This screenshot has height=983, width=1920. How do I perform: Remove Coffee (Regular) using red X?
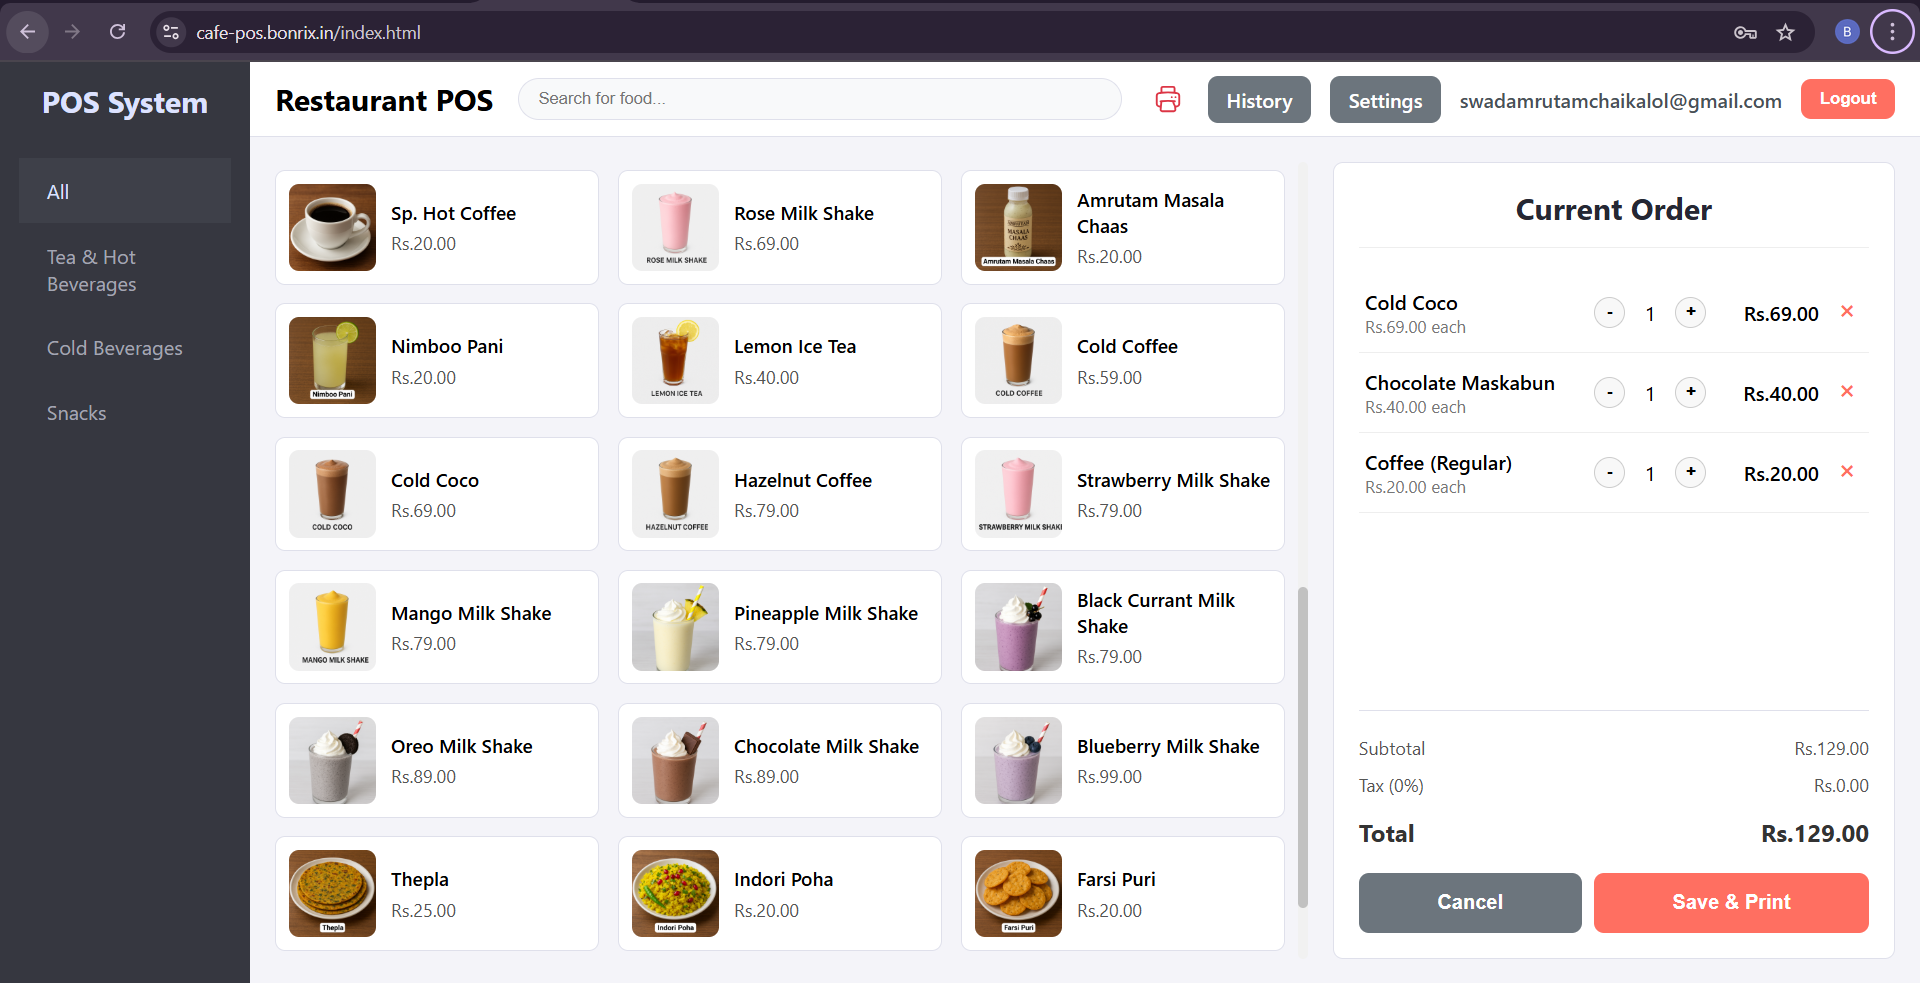1847,472
